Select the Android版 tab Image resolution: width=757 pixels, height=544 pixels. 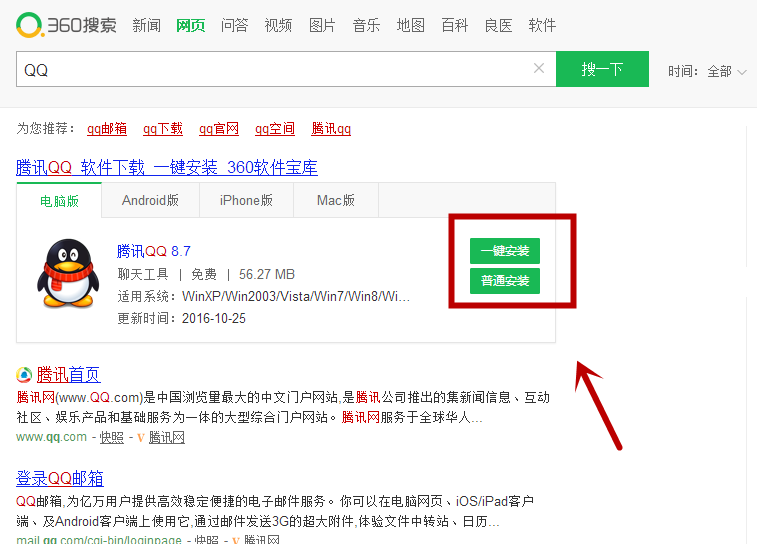[x=150, y=200]
